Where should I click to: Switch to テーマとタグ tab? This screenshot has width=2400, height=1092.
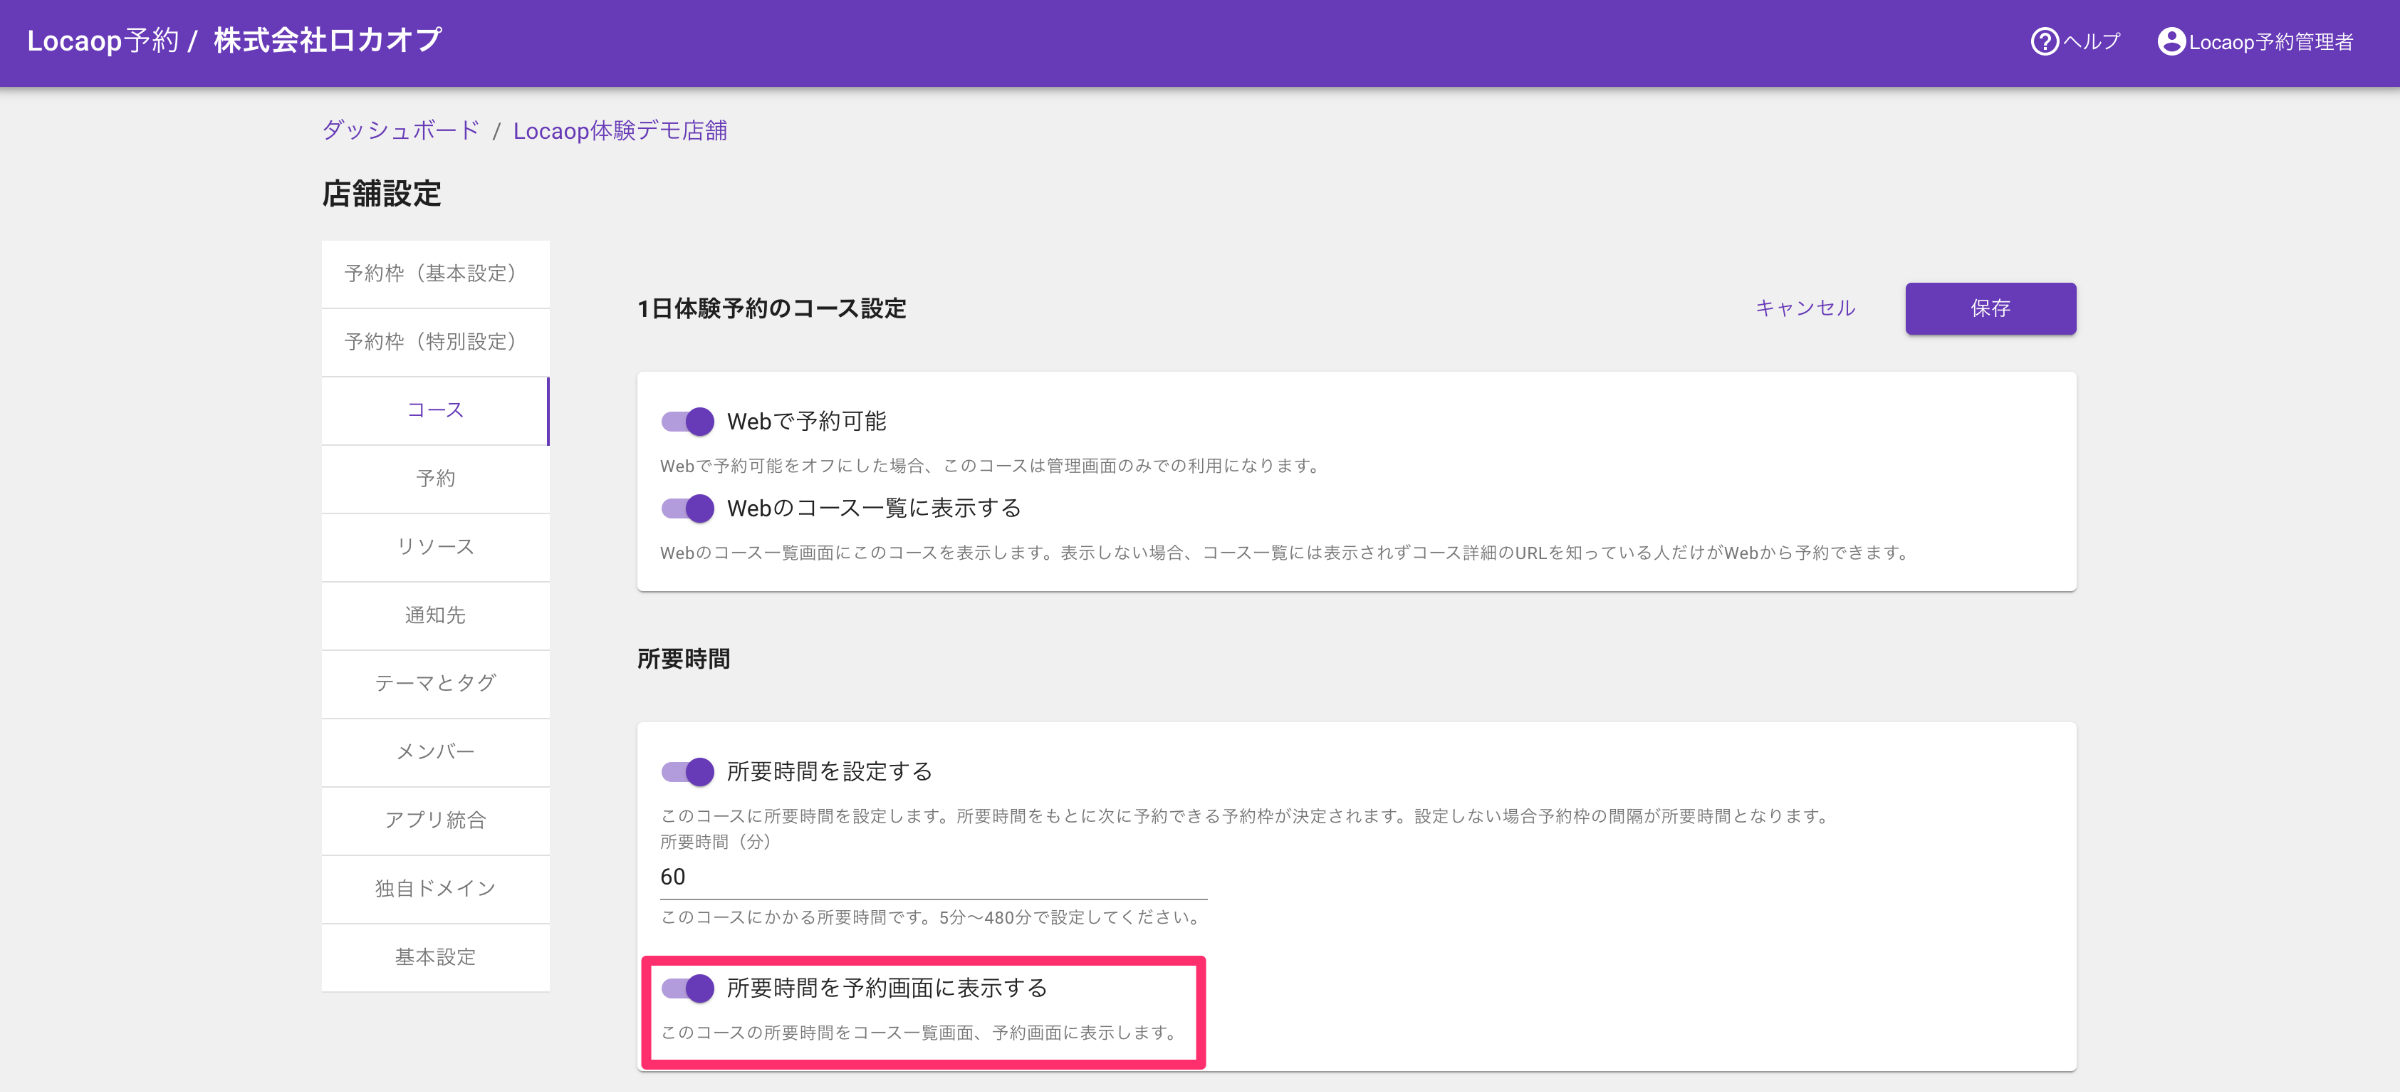pos(435,683)
